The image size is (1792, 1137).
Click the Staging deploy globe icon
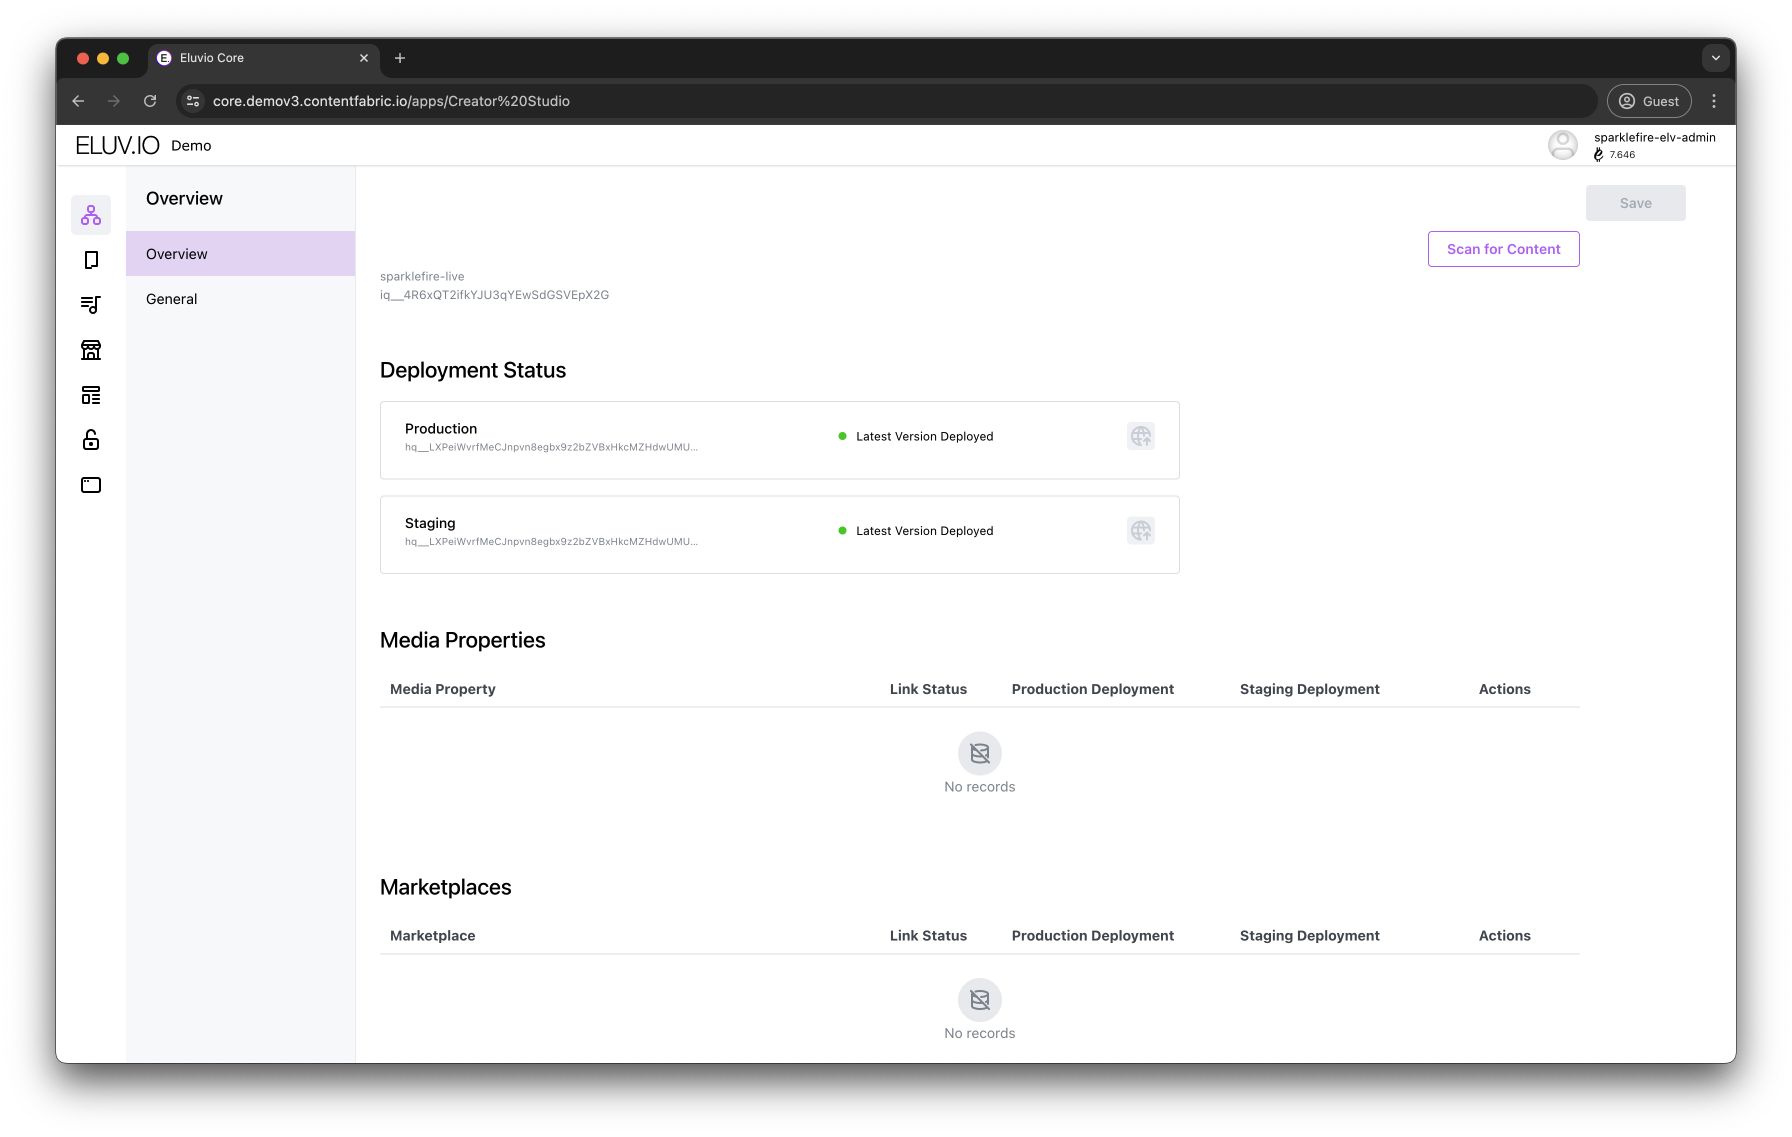pyautogui.click(x=1141, y=531)
